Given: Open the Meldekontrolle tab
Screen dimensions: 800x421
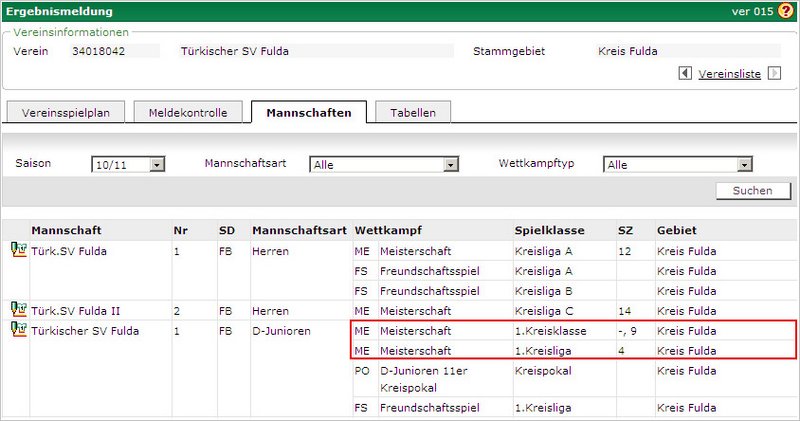Looking at the screenshot, I should [x=188, y=112].
